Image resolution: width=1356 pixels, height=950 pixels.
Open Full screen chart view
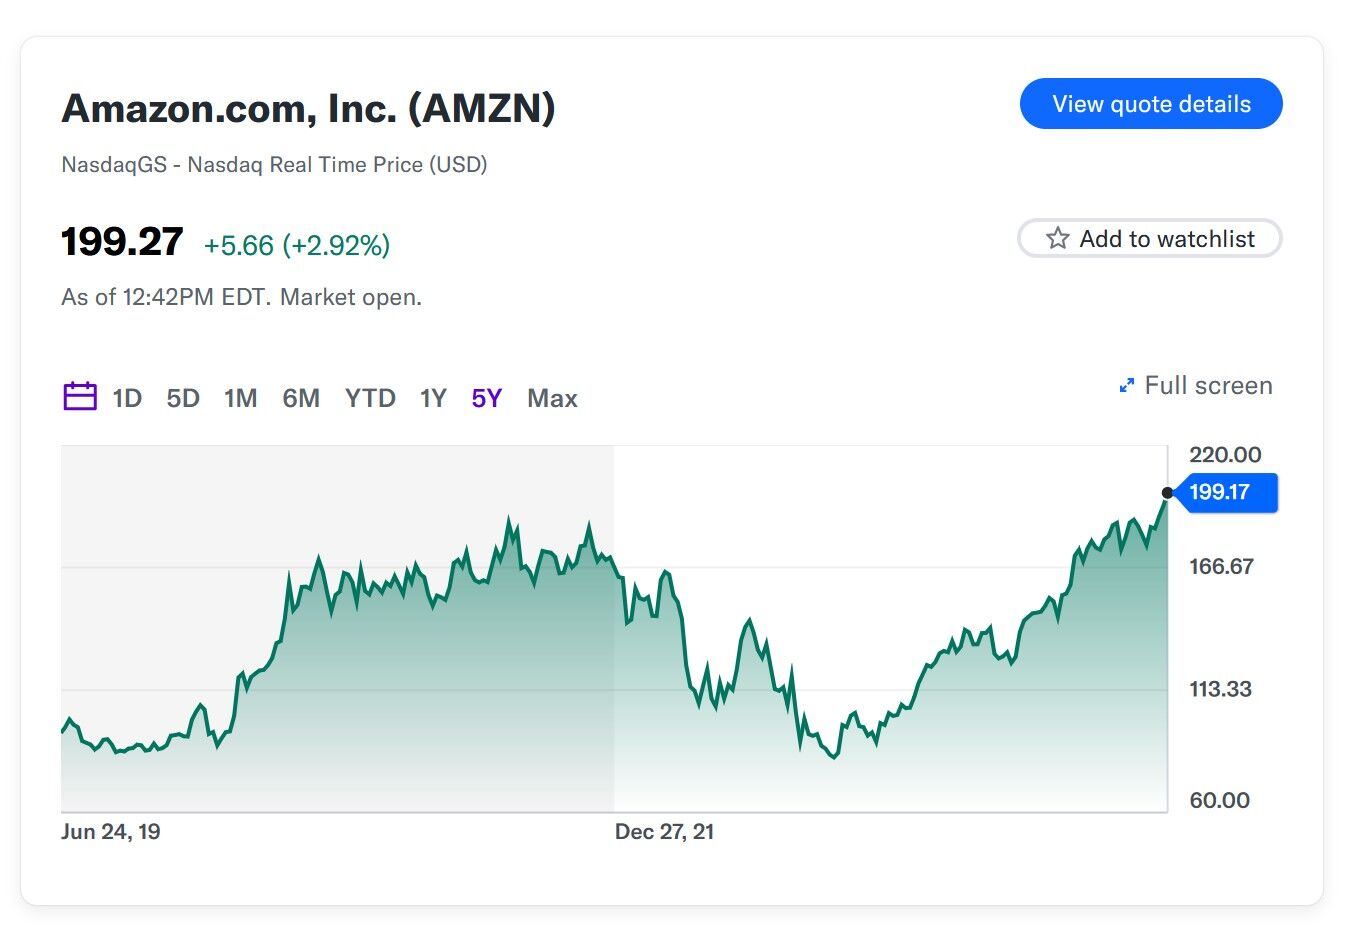tap(1196, 386)
